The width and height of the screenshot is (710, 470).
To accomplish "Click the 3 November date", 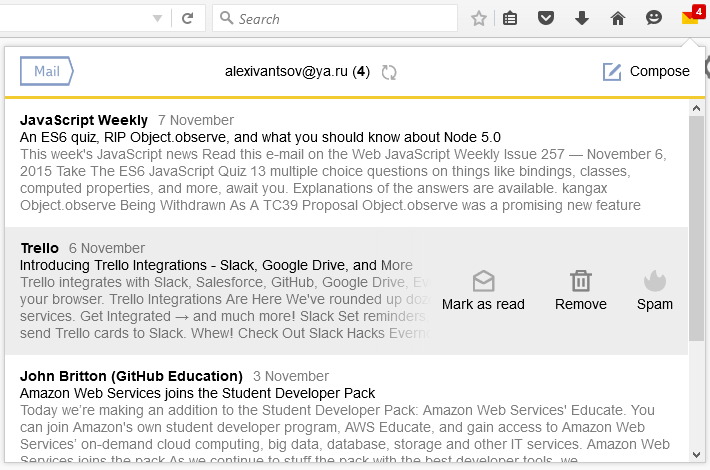I will tap(291, 376).
